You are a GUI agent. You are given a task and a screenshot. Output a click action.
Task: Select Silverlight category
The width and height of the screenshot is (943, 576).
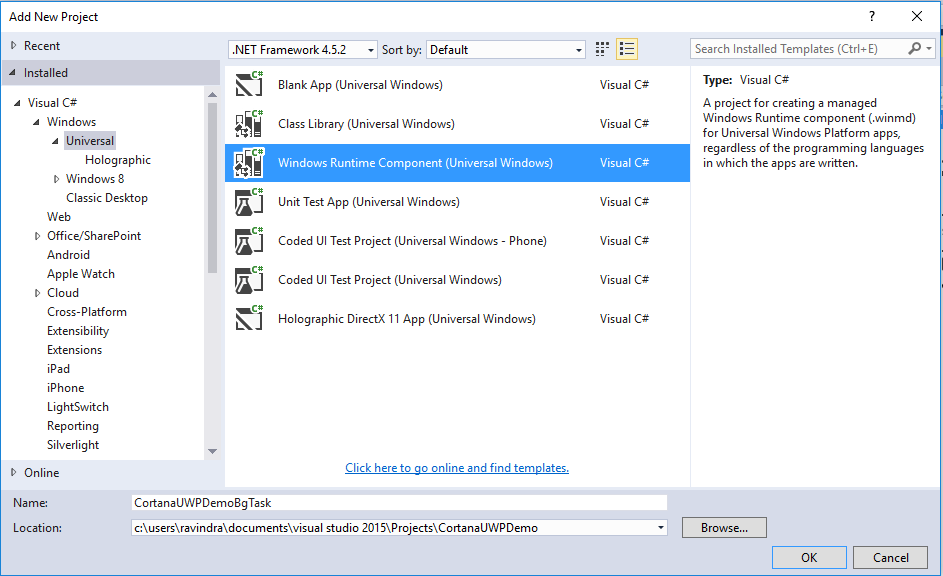[x=73, y=445]
